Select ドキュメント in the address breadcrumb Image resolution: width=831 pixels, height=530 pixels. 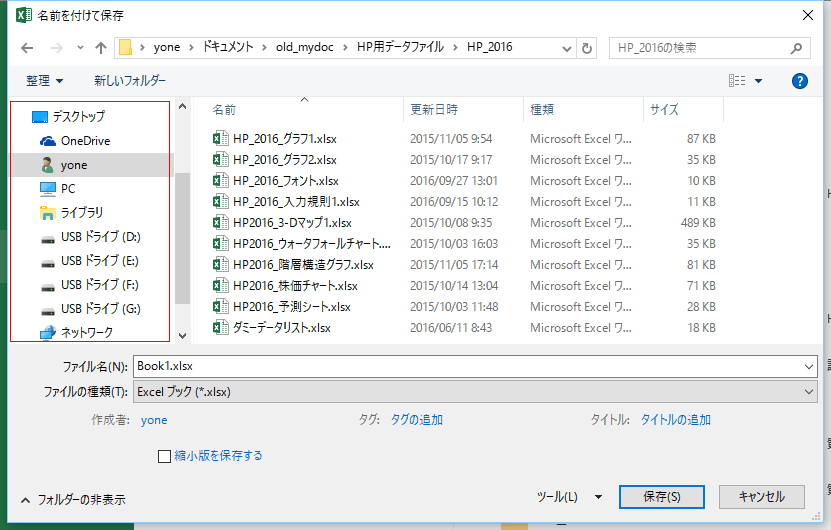click(x=228, y=47)
